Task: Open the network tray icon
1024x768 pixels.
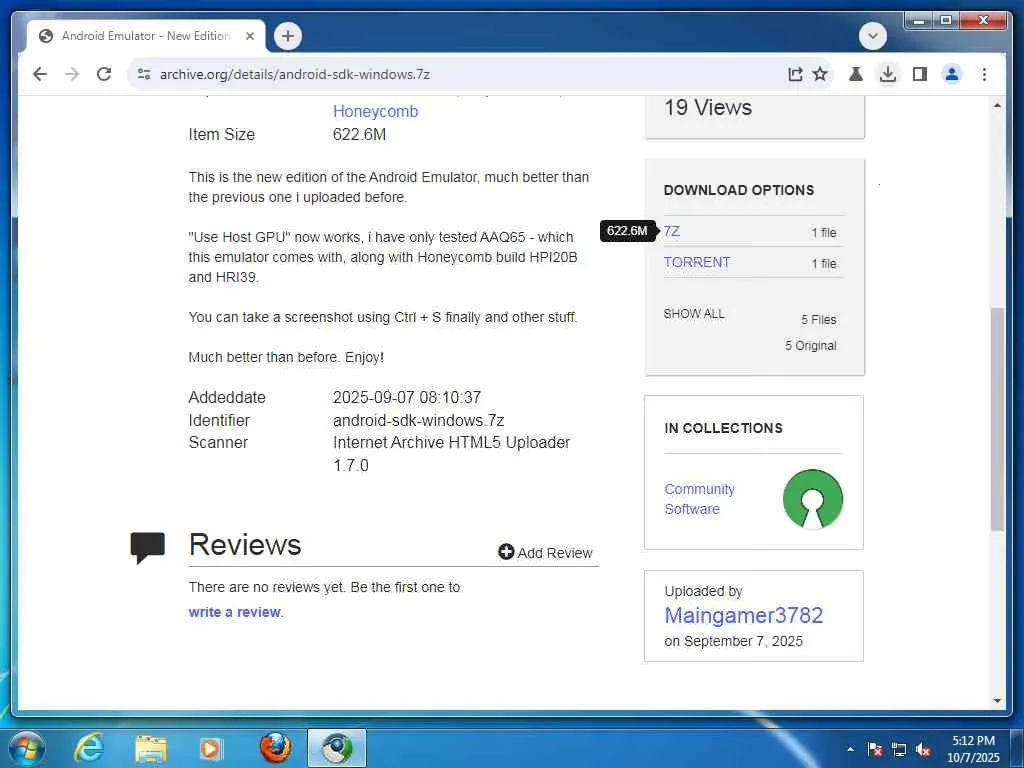Action: (x=899, y=749)
